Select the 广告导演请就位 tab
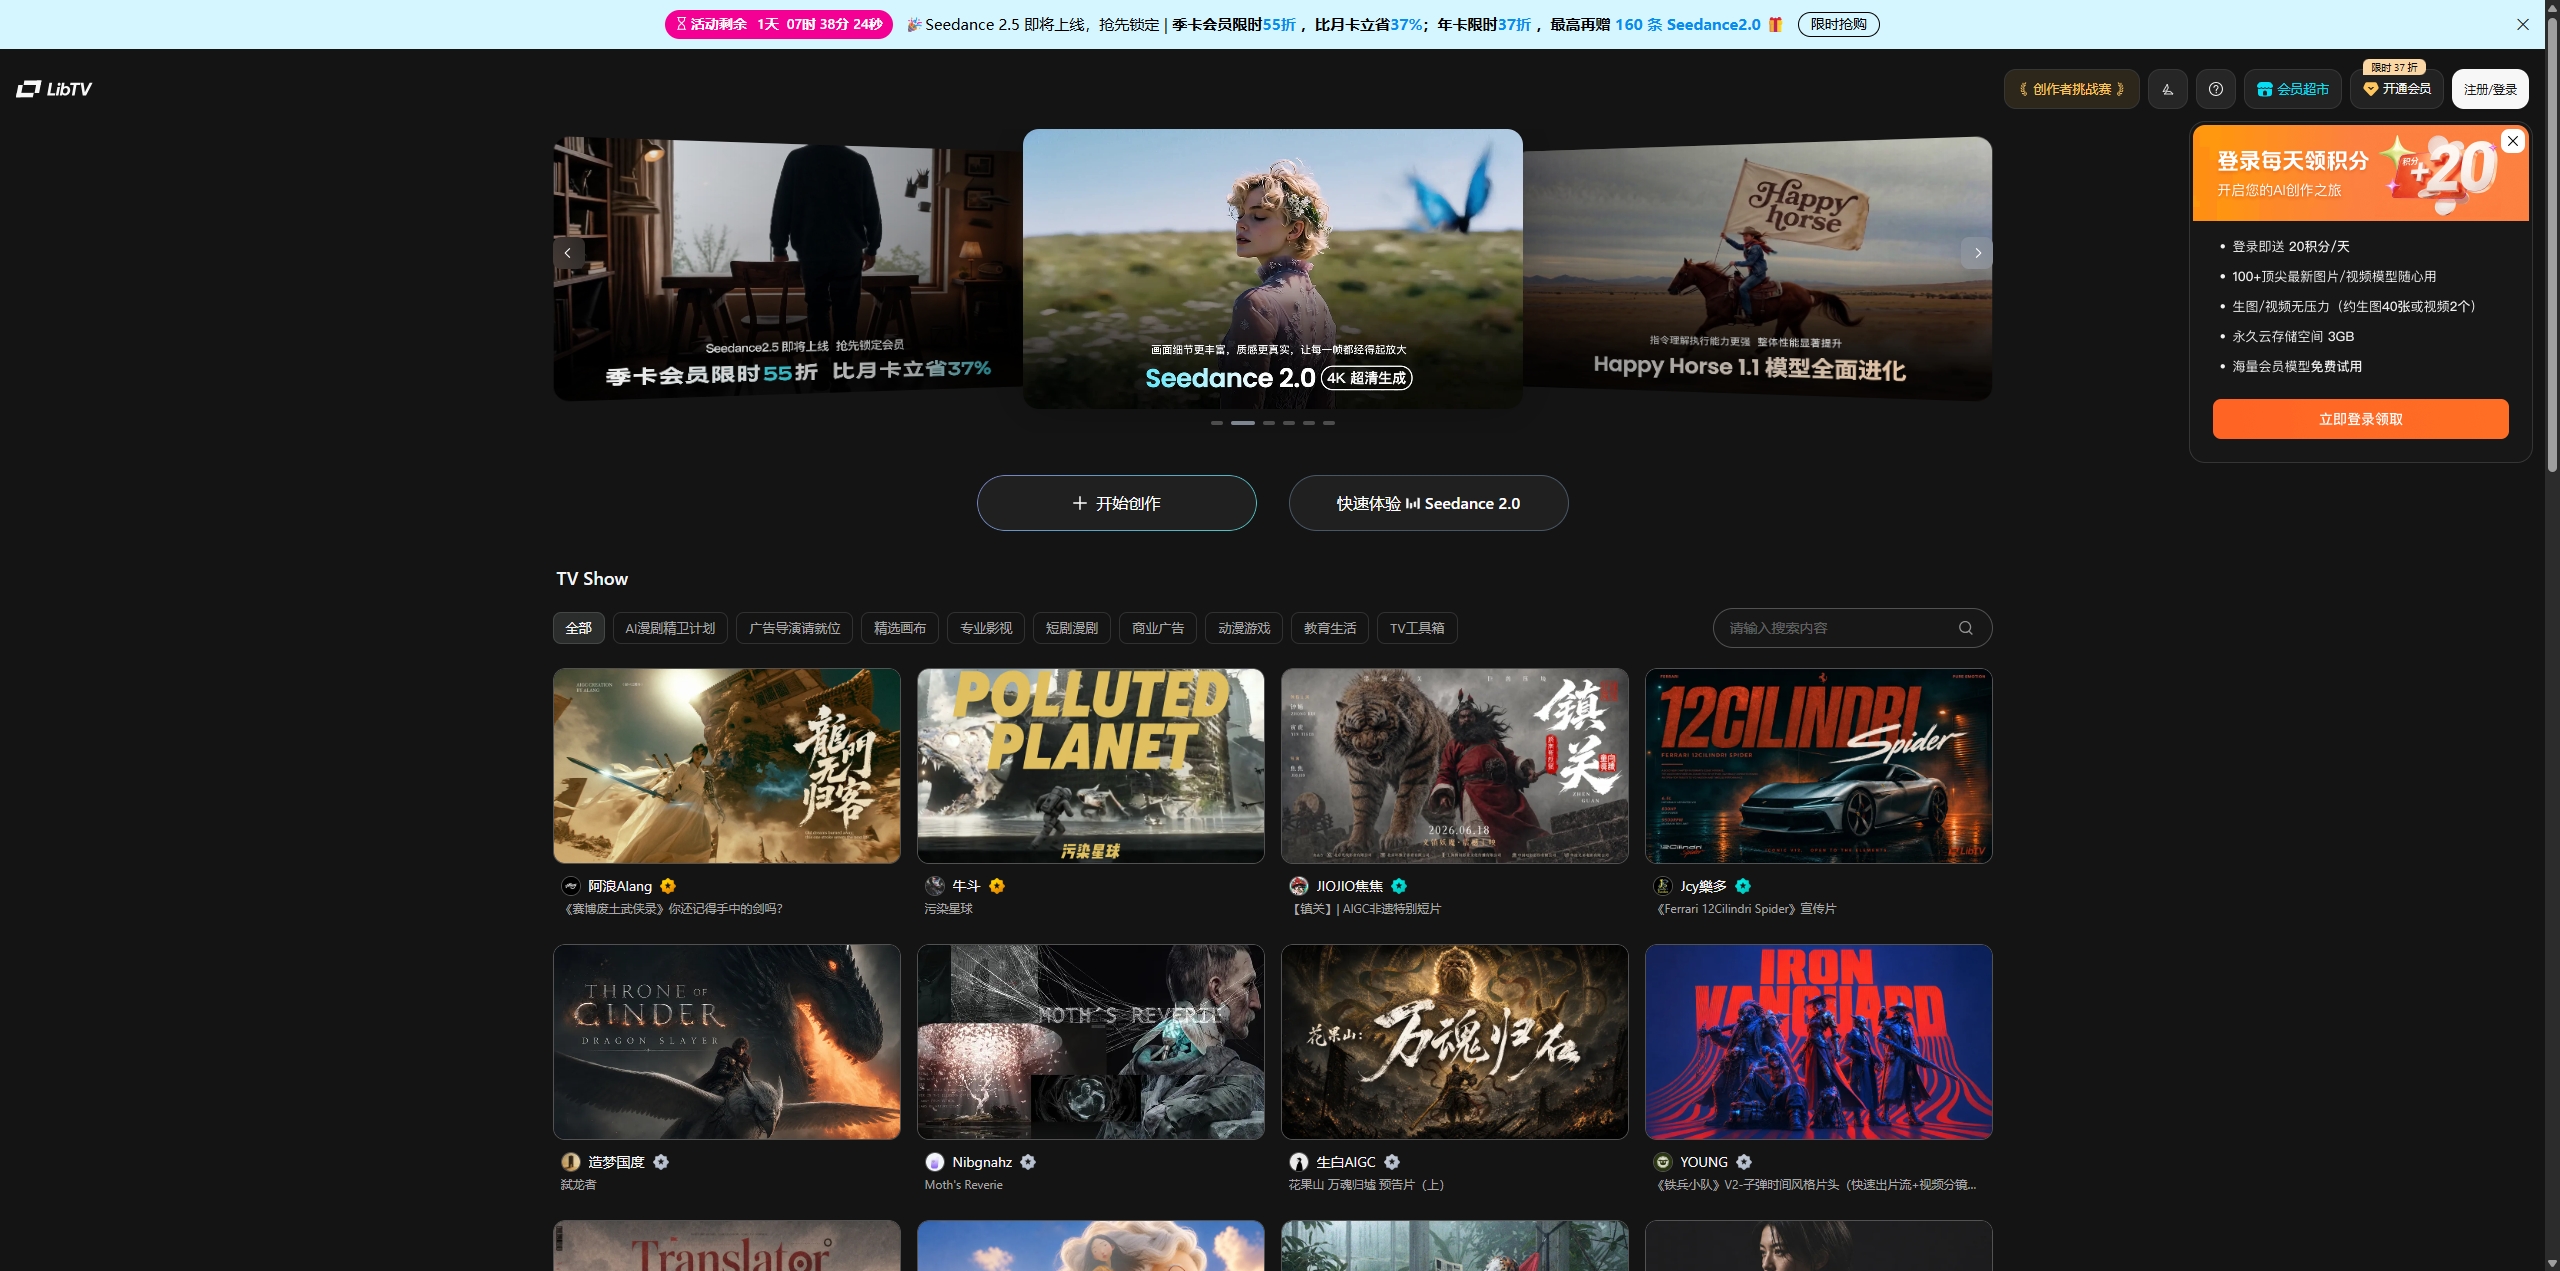Viewport: 2560px width, 1271px height. pyautogui.click(x=795, y=628)
